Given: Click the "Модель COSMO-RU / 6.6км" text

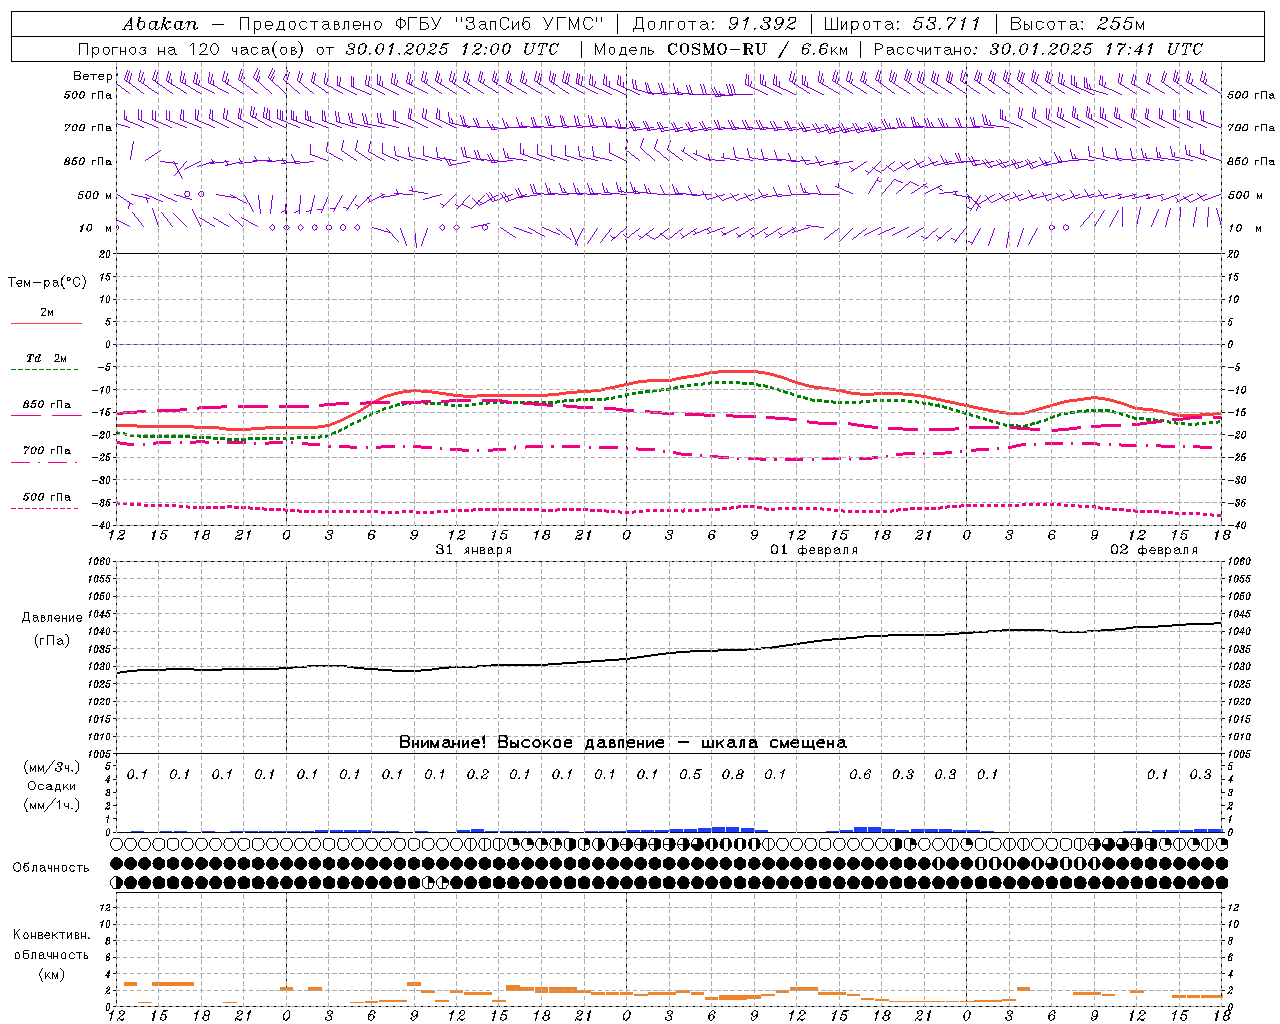Looking at the screenshot, I should 720,49.
